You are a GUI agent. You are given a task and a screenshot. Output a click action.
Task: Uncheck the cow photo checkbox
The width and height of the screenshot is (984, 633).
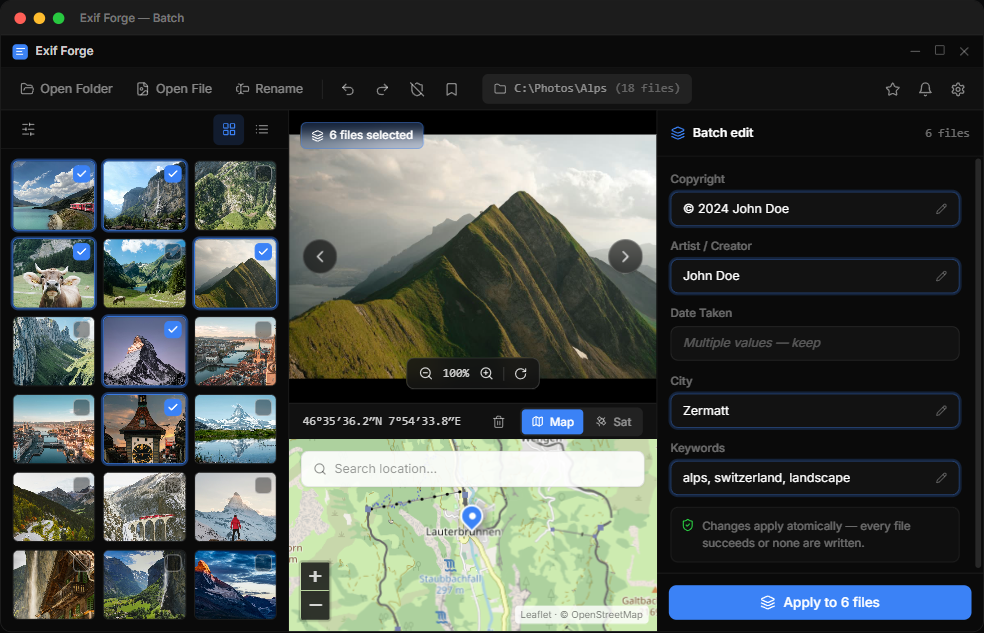coord(82,252)
